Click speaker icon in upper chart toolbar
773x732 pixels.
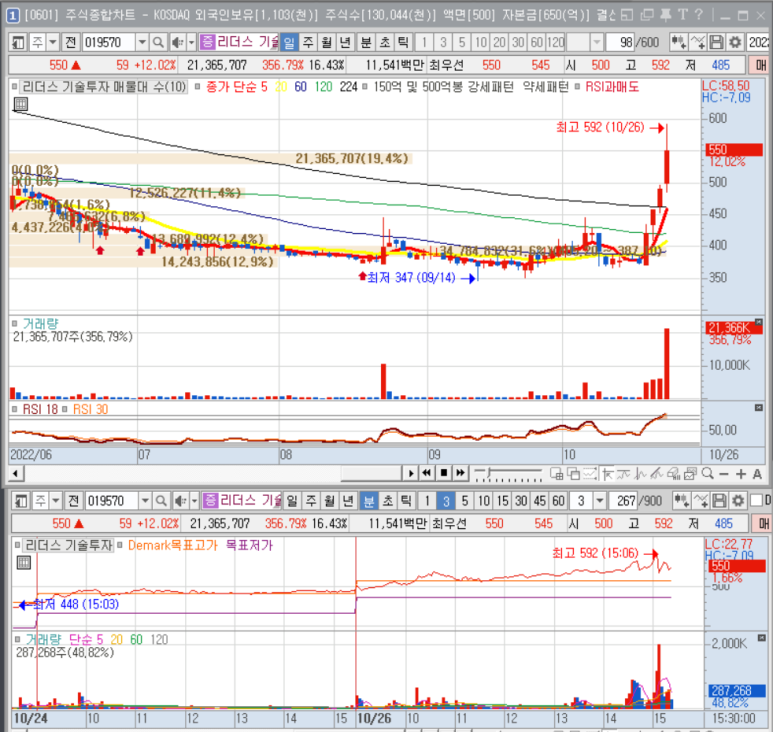177,42
